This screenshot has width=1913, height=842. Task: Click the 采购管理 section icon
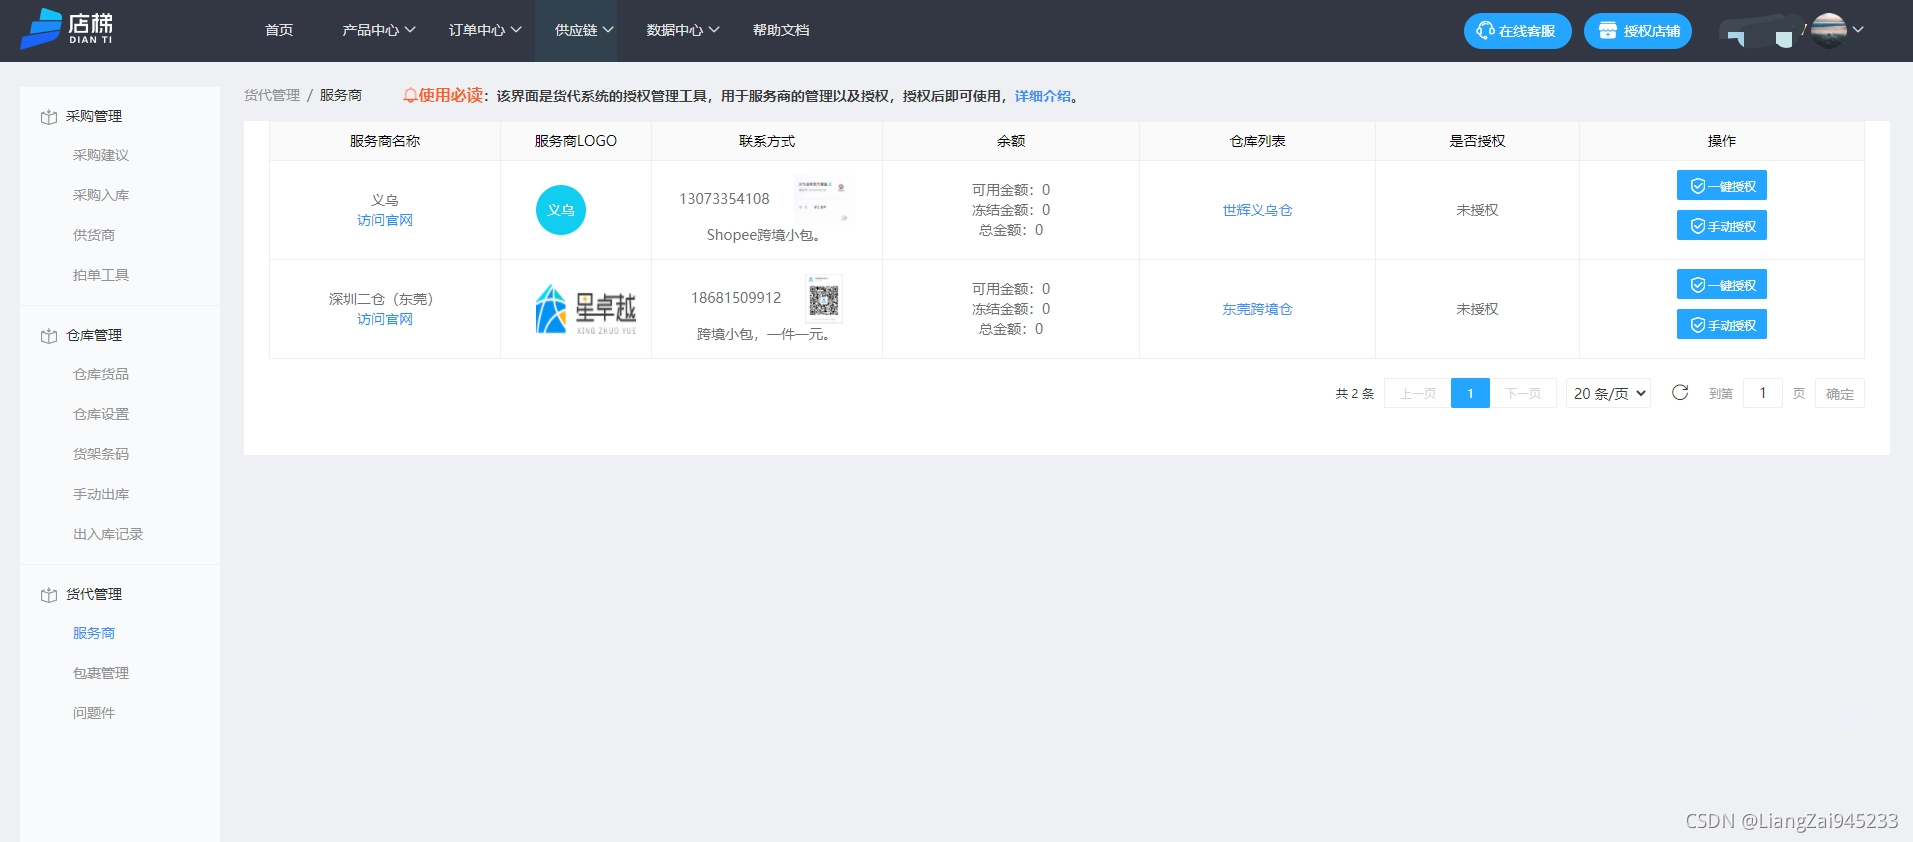[x=49, y=117]
